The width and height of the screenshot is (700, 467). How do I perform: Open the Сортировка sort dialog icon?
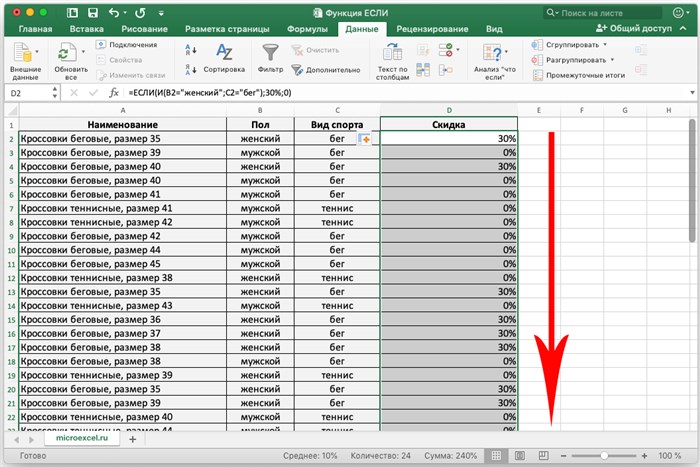pyautogui.click(x=224, y=53)
